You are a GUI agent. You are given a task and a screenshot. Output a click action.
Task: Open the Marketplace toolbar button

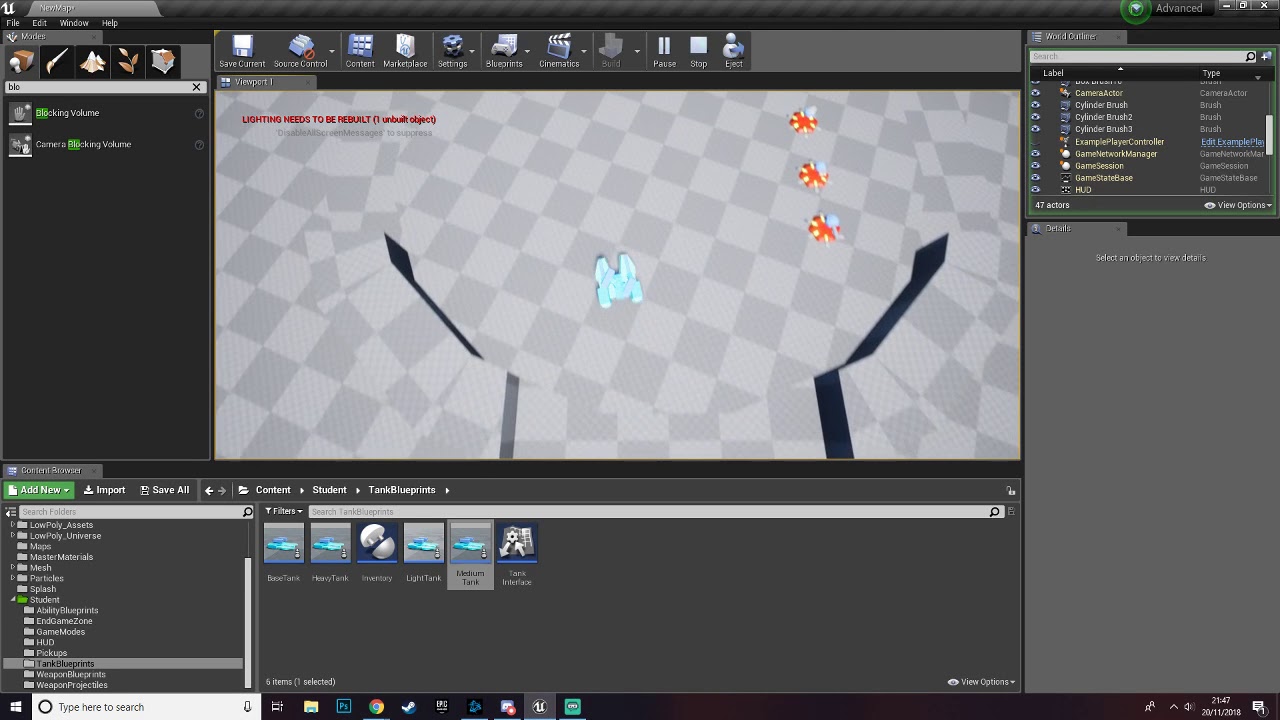tap(405, 52)
